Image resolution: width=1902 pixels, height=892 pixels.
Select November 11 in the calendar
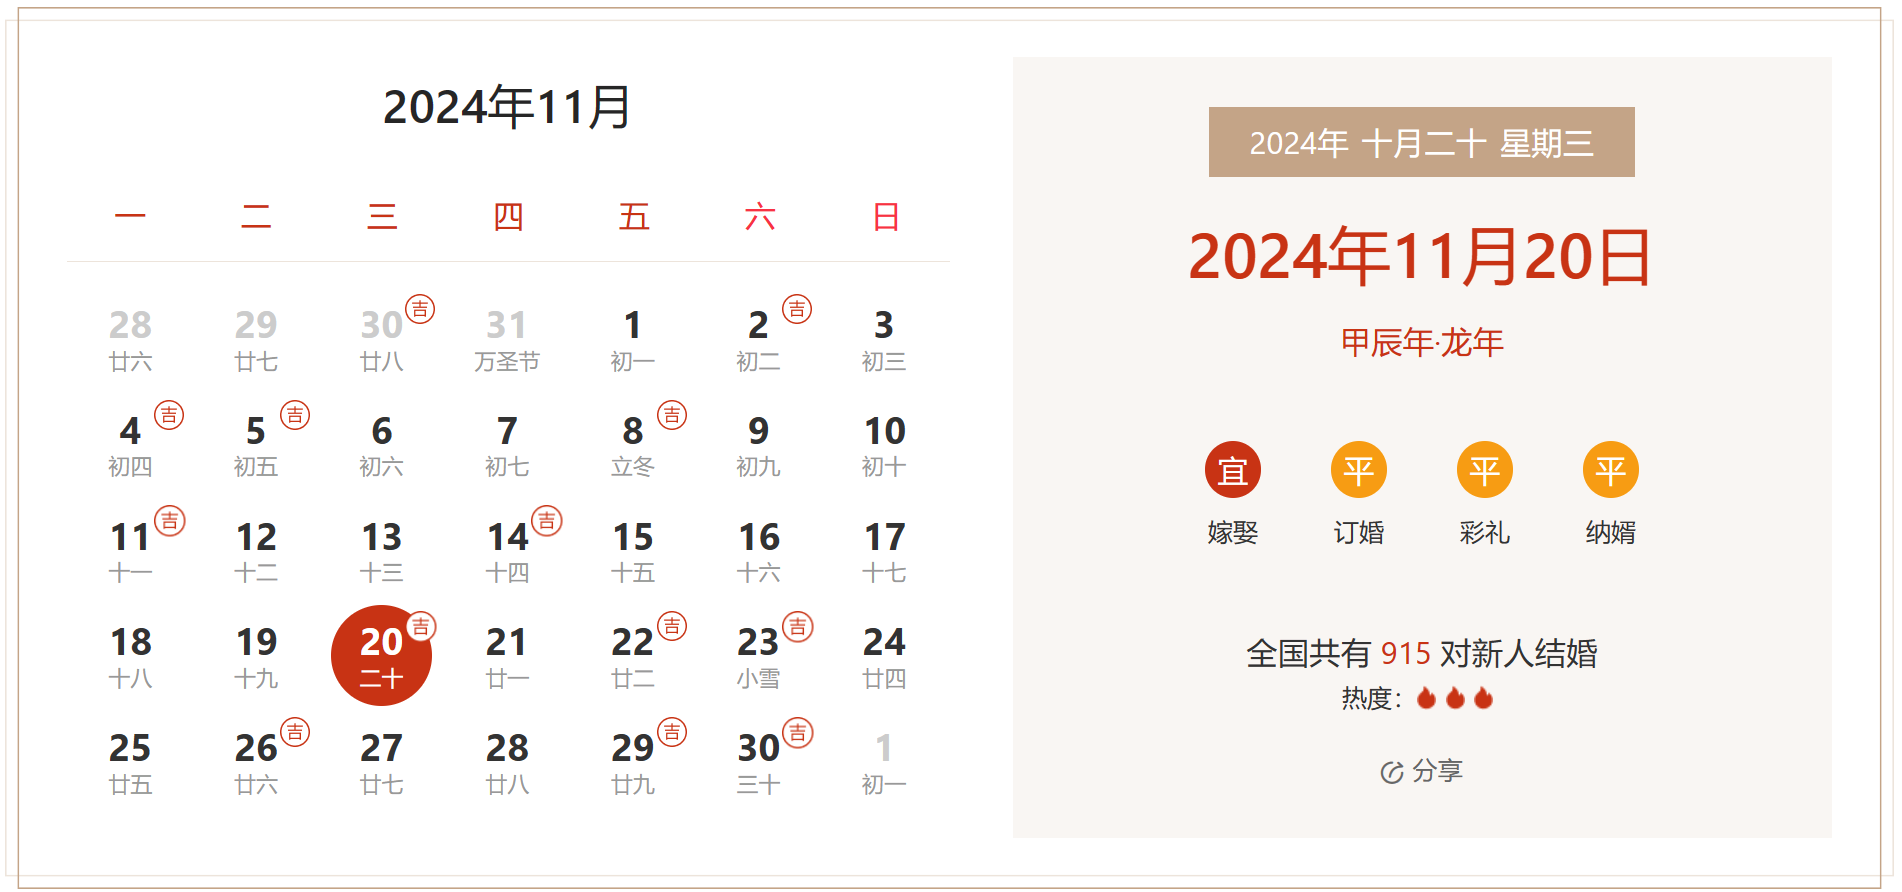[130, 550]
